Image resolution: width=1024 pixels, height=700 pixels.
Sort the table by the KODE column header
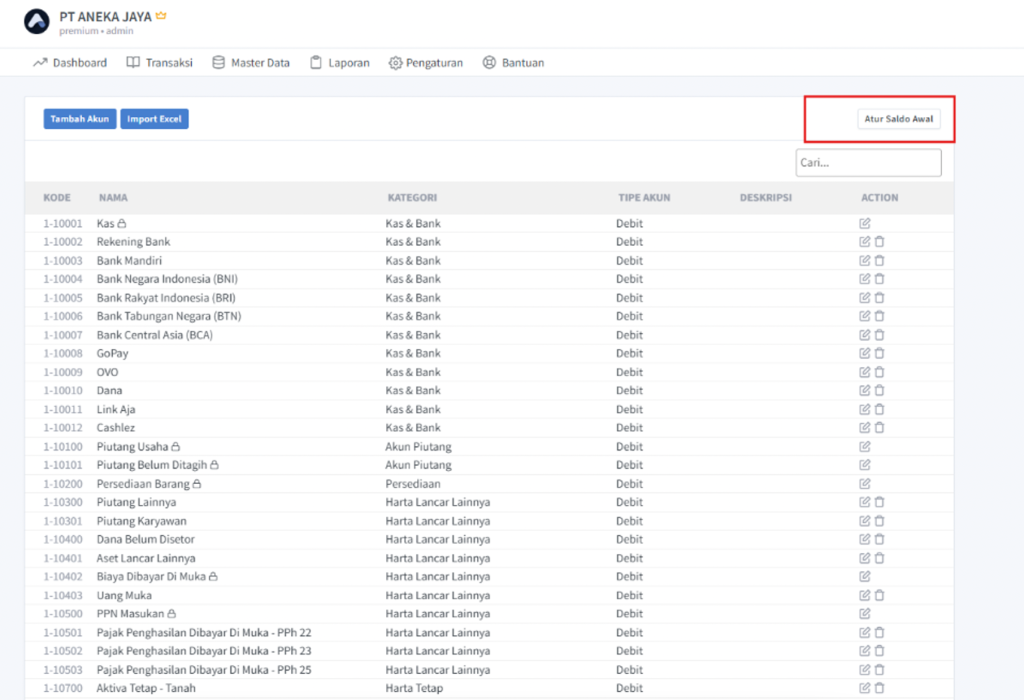coord(57,198)
